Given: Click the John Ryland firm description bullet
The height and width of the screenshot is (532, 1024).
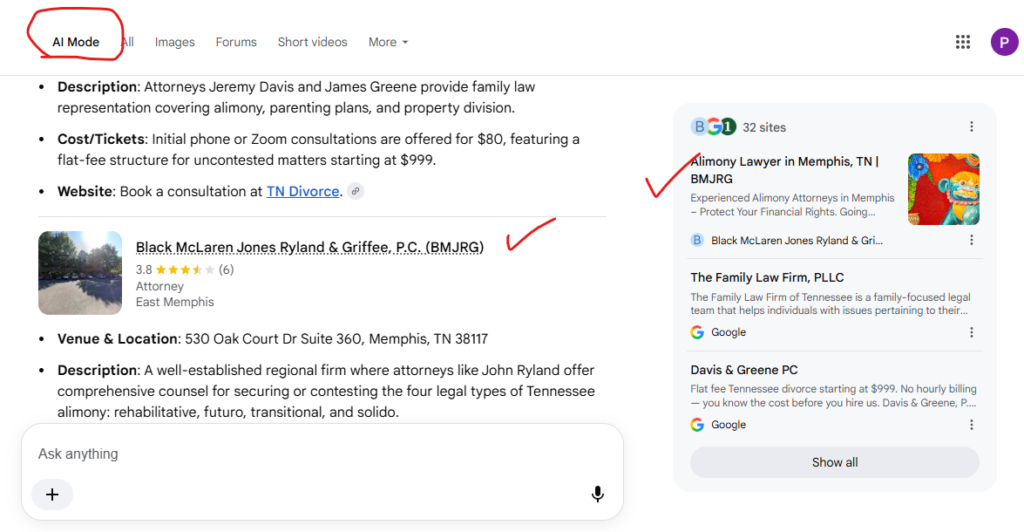Looking at the screenshot, I should coord(326,391).
